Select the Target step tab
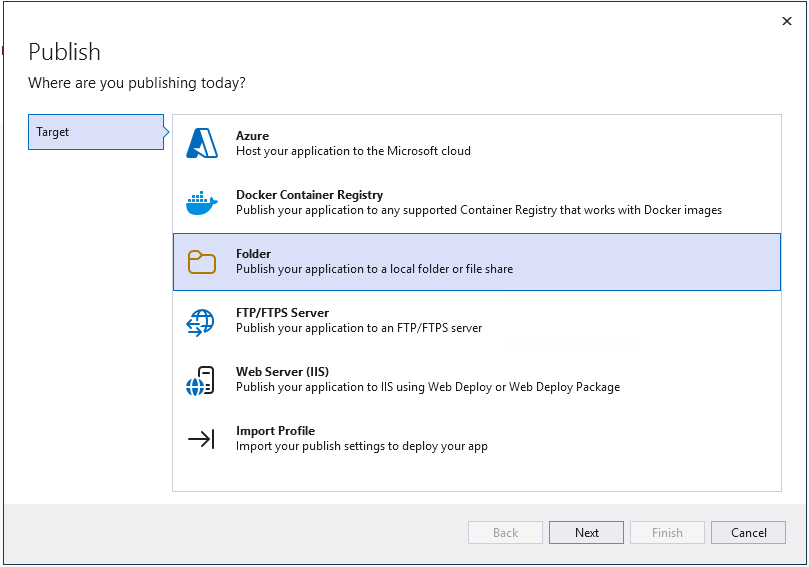 pyautogui.click(x=95, y=132)
